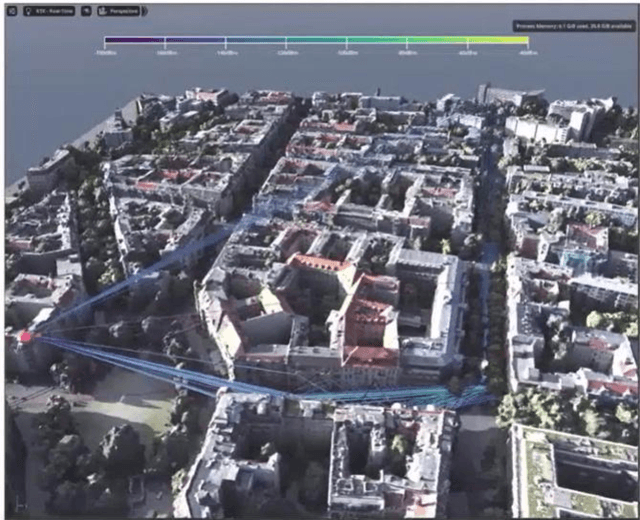Select the red transmitter marker
The width and height of the screenshot is (640, 520).
pos(26,337)
